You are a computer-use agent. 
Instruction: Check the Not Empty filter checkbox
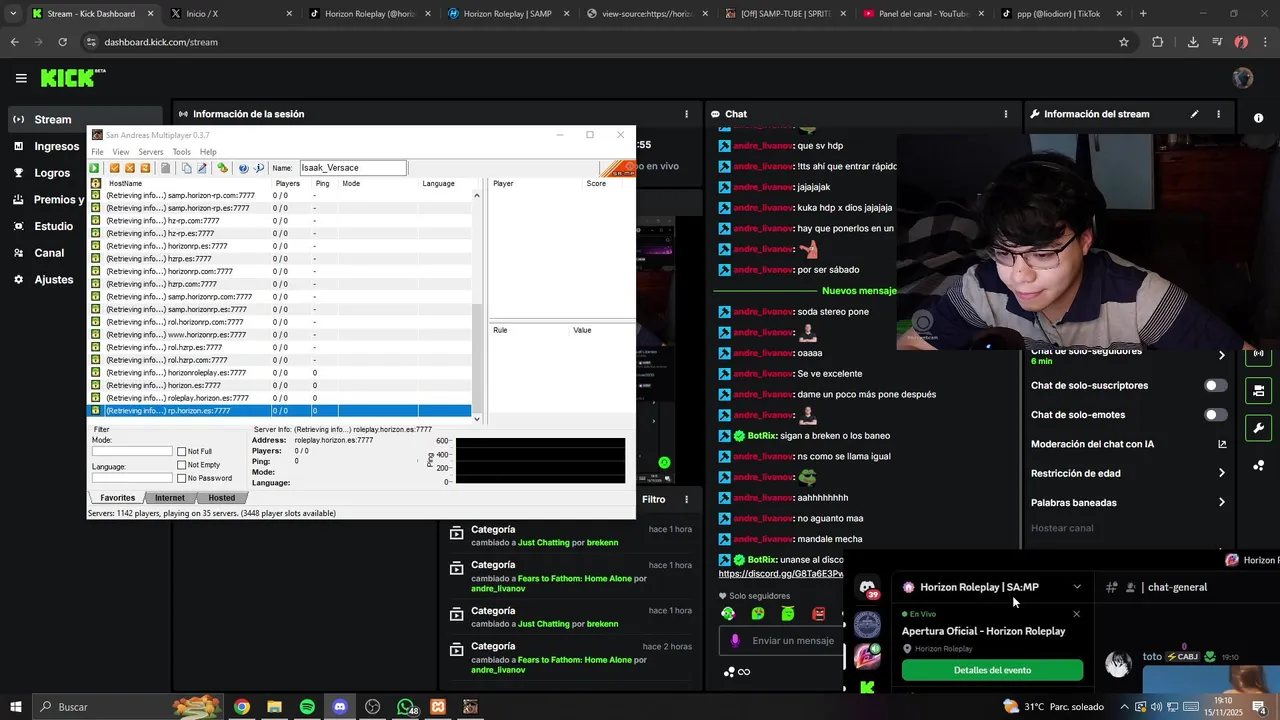pyautogui.click(x=182, y=465)
